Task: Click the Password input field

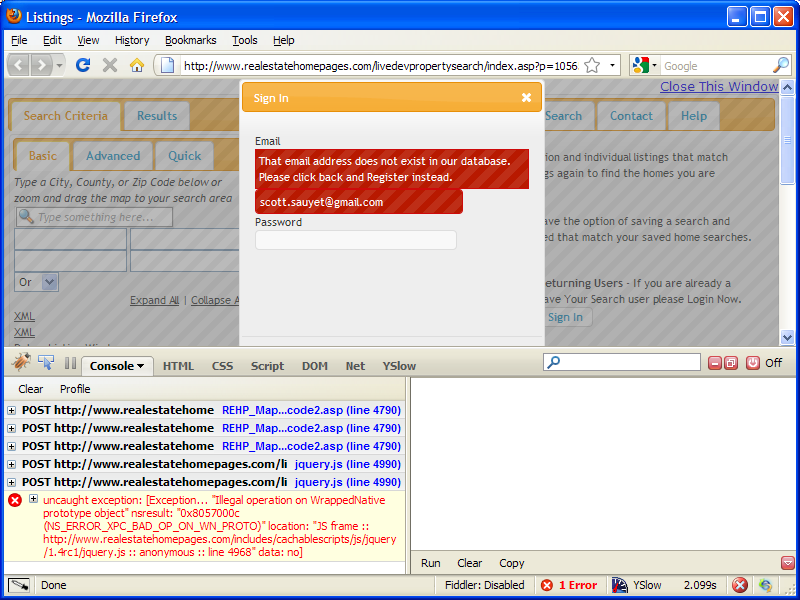Action: (356, 240)
